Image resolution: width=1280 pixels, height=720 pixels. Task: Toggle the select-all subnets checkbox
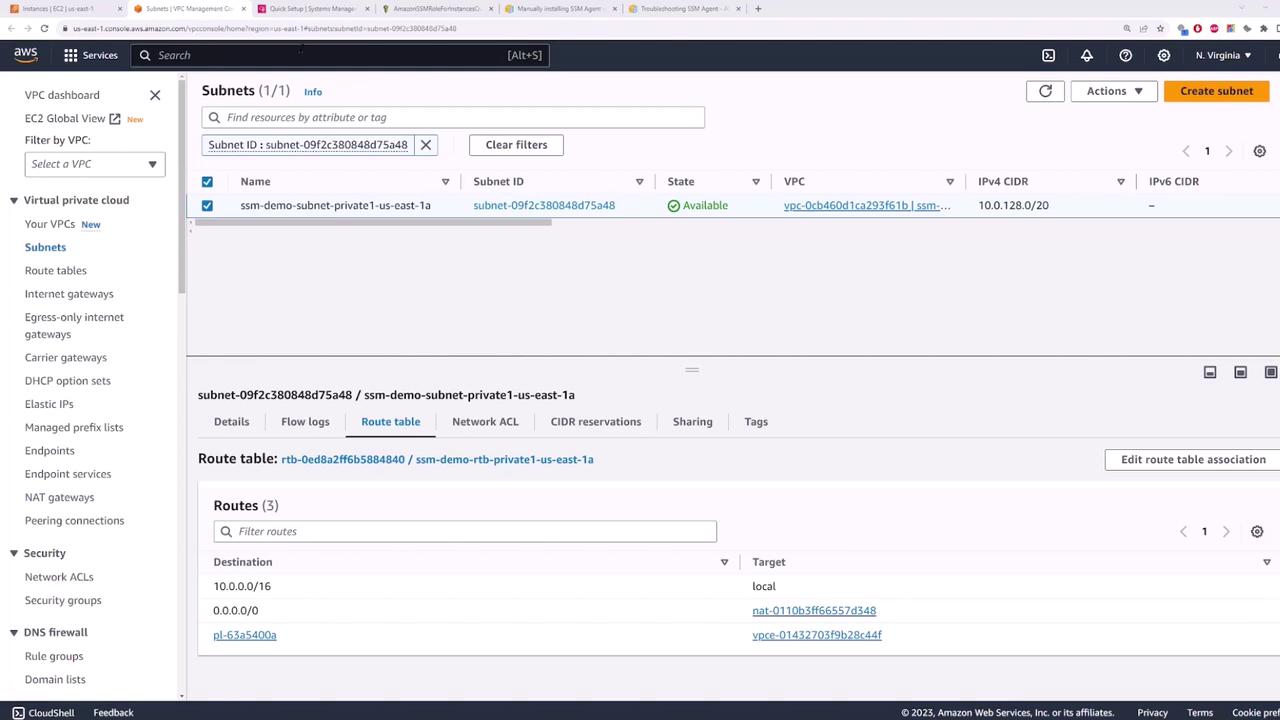pyautogui.click(x=207, y=182)
